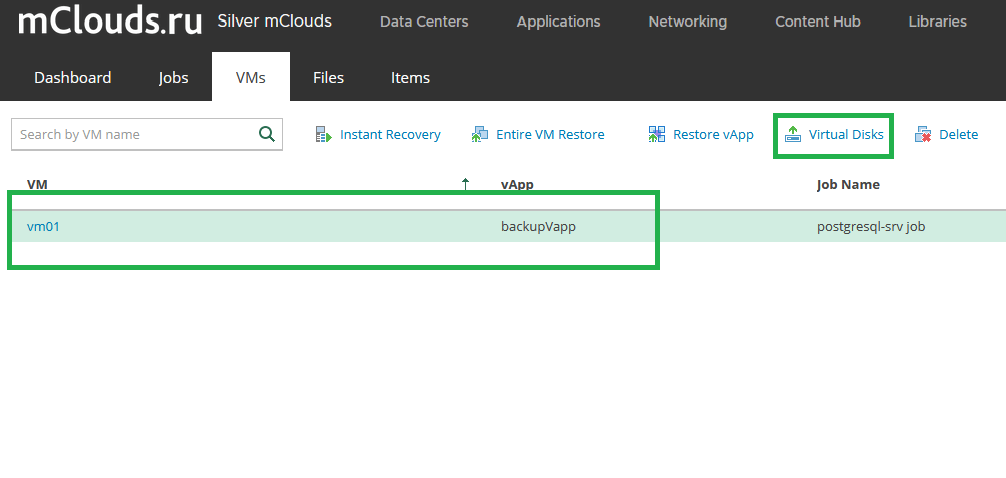Click the Instant Recovery icon

(323, 135)
